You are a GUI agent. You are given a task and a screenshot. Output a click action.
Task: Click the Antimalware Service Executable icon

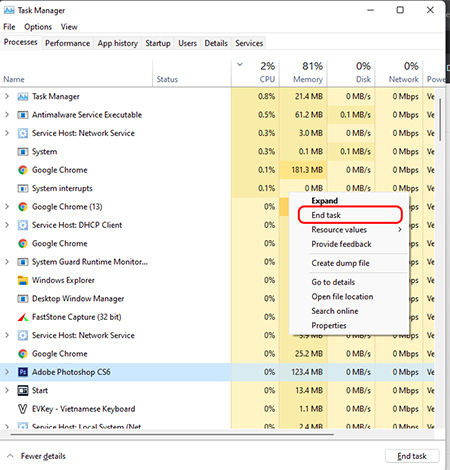23,115
